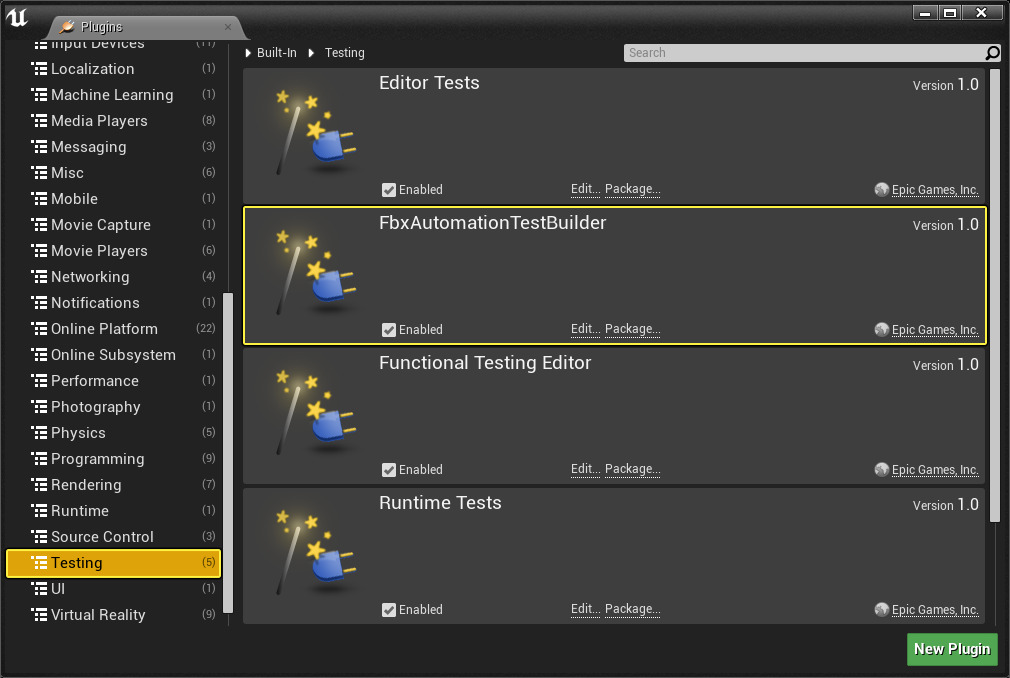Click the New Plugin button
The image size is (1010, 678).
click(x=951, y=649)
